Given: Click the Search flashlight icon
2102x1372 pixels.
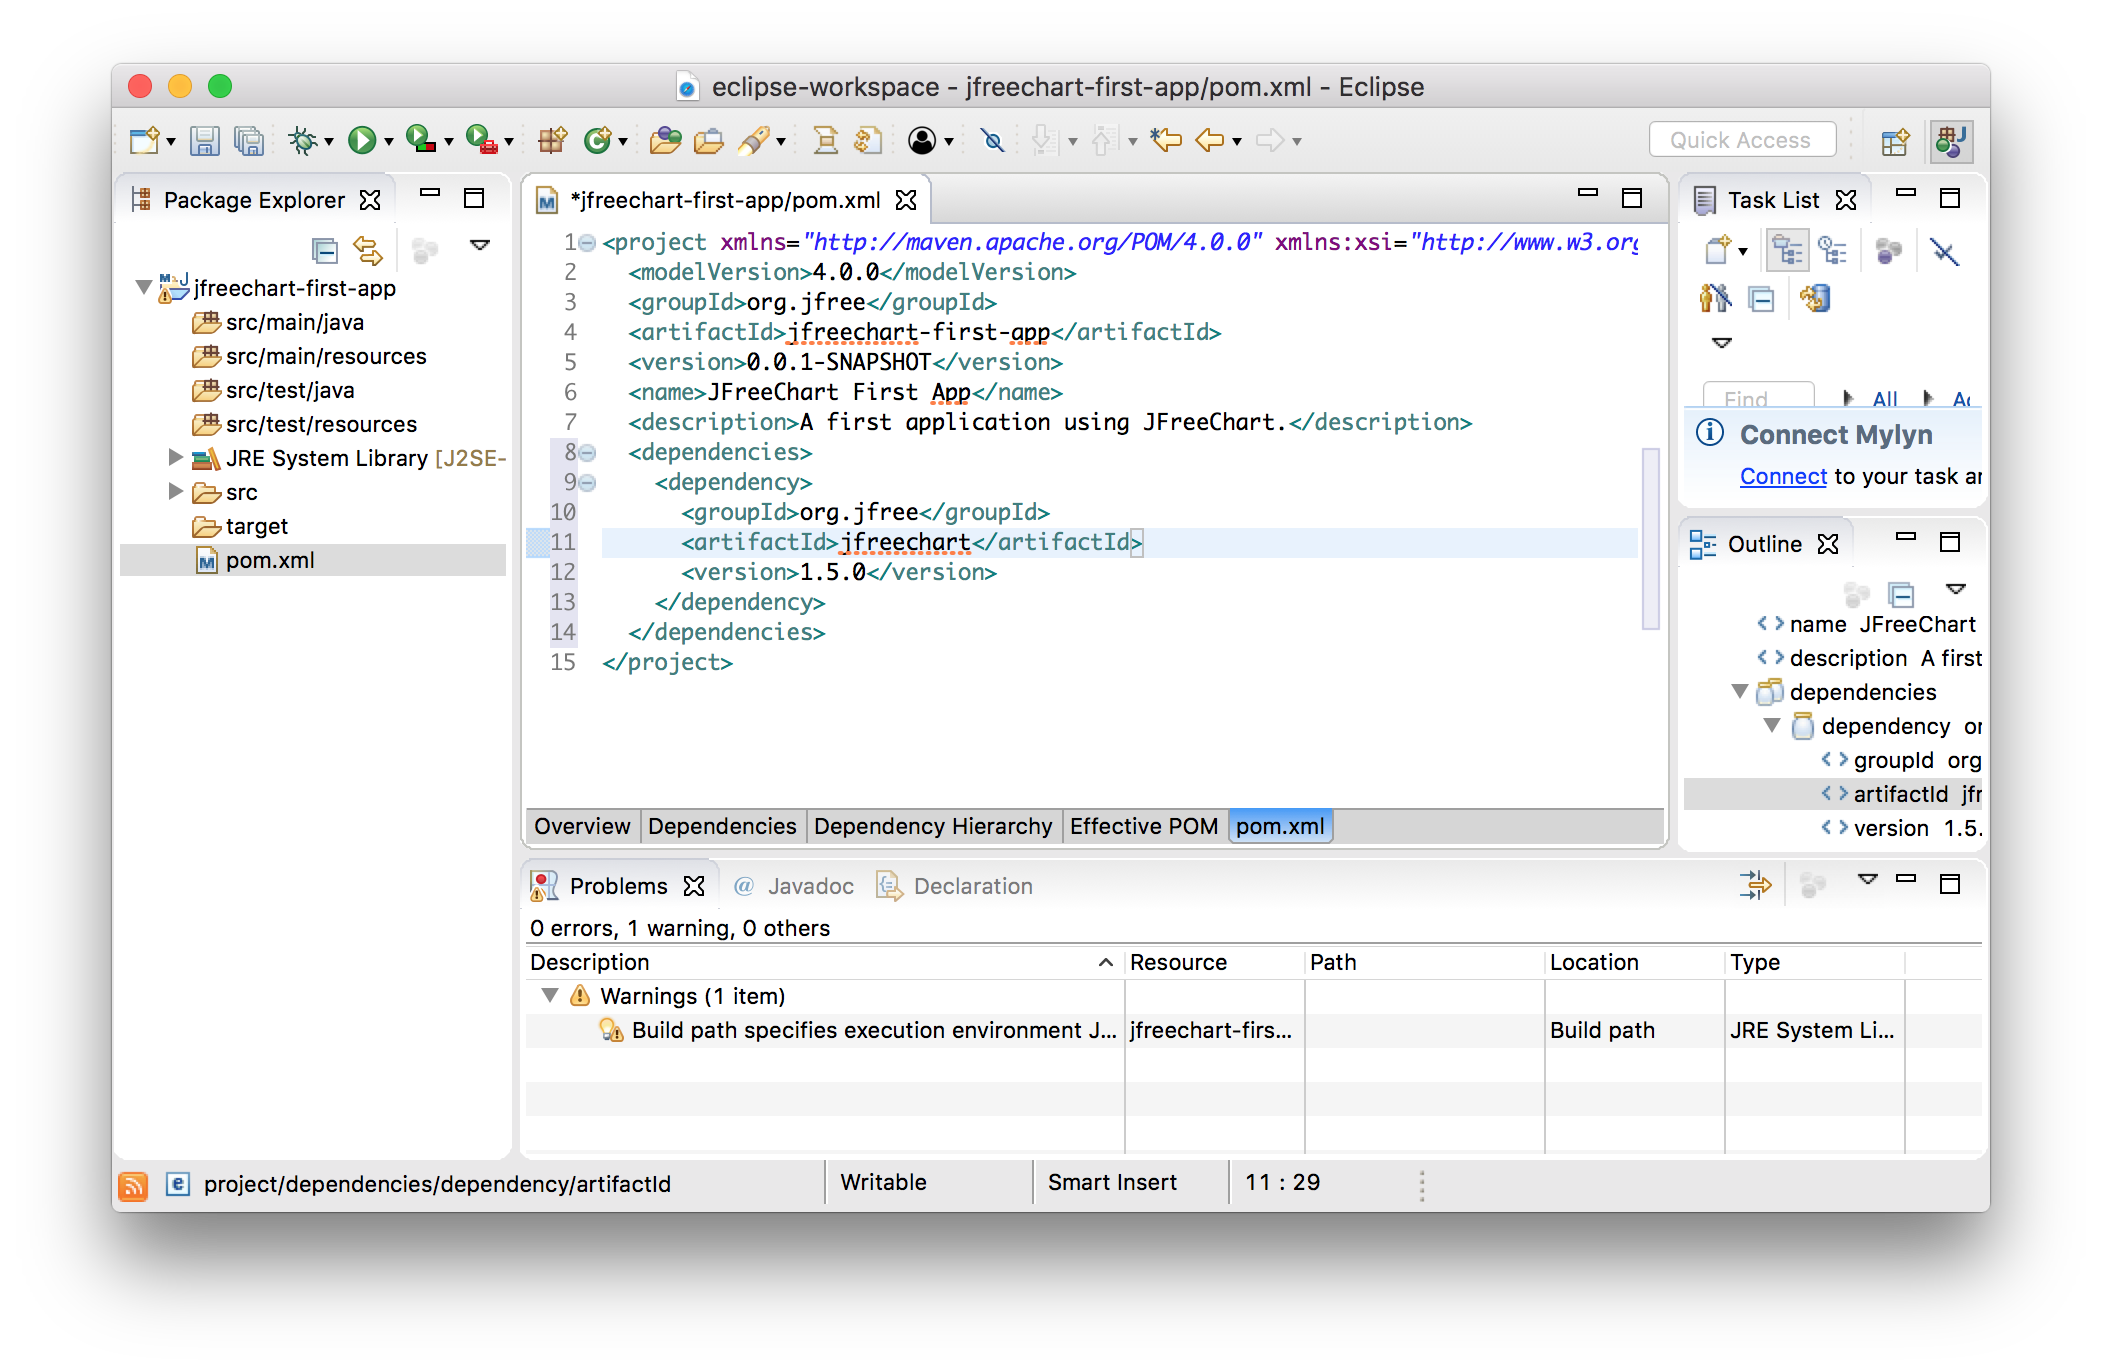Looking at the screenshot, I should pyautogui.click(x=754, y=141).
